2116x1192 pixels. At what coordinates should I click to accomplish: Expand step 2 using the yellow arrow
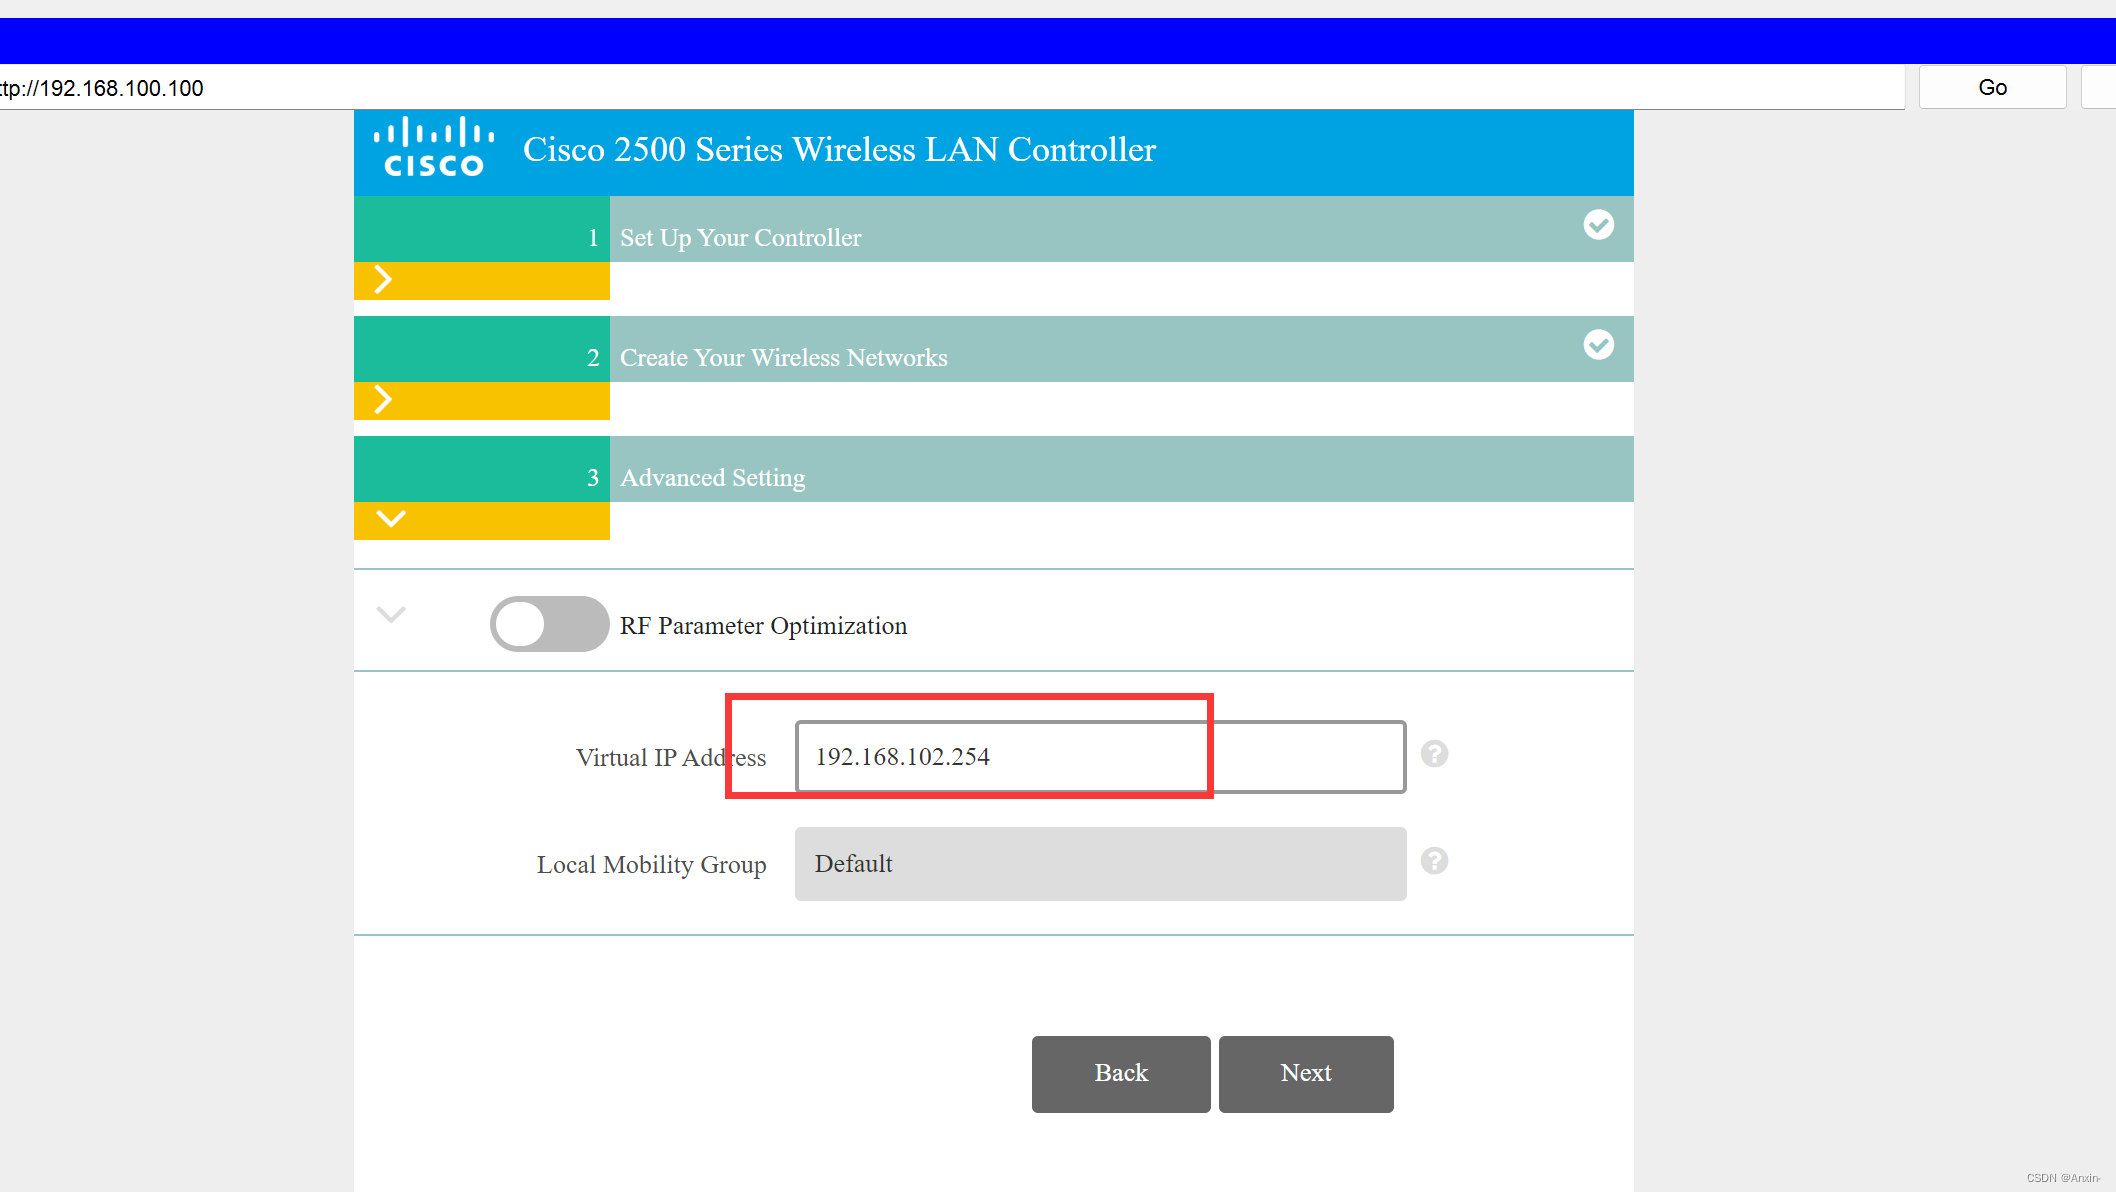(x=382, y=399)
